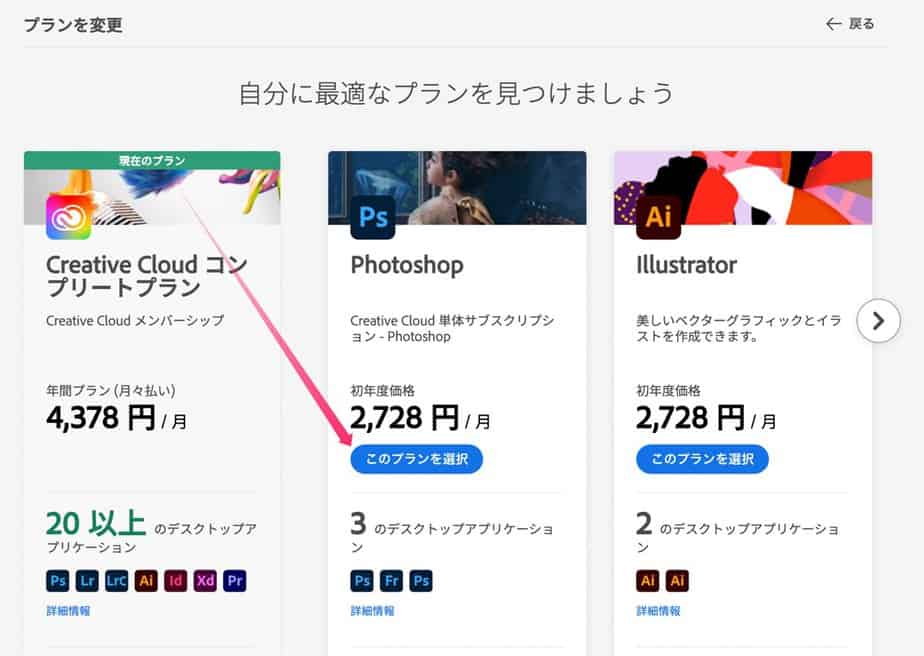
Task: Show more plans with the right chevron arrow
Action: click(x=878, y=321)
